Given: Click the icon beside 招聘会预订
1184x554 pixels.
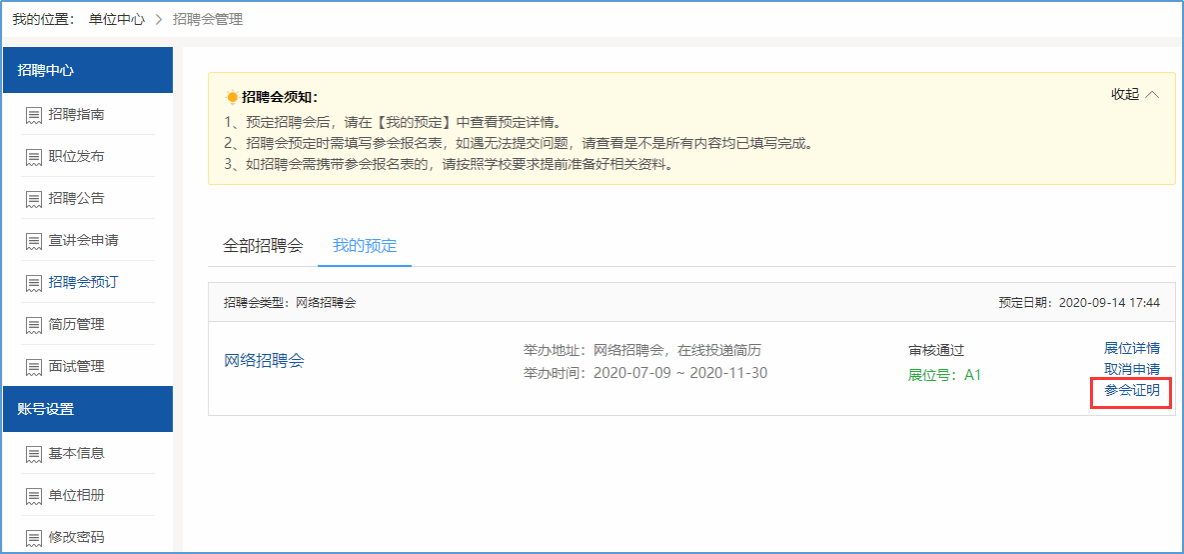Looking at the screenshot, I should coord(34,283).
